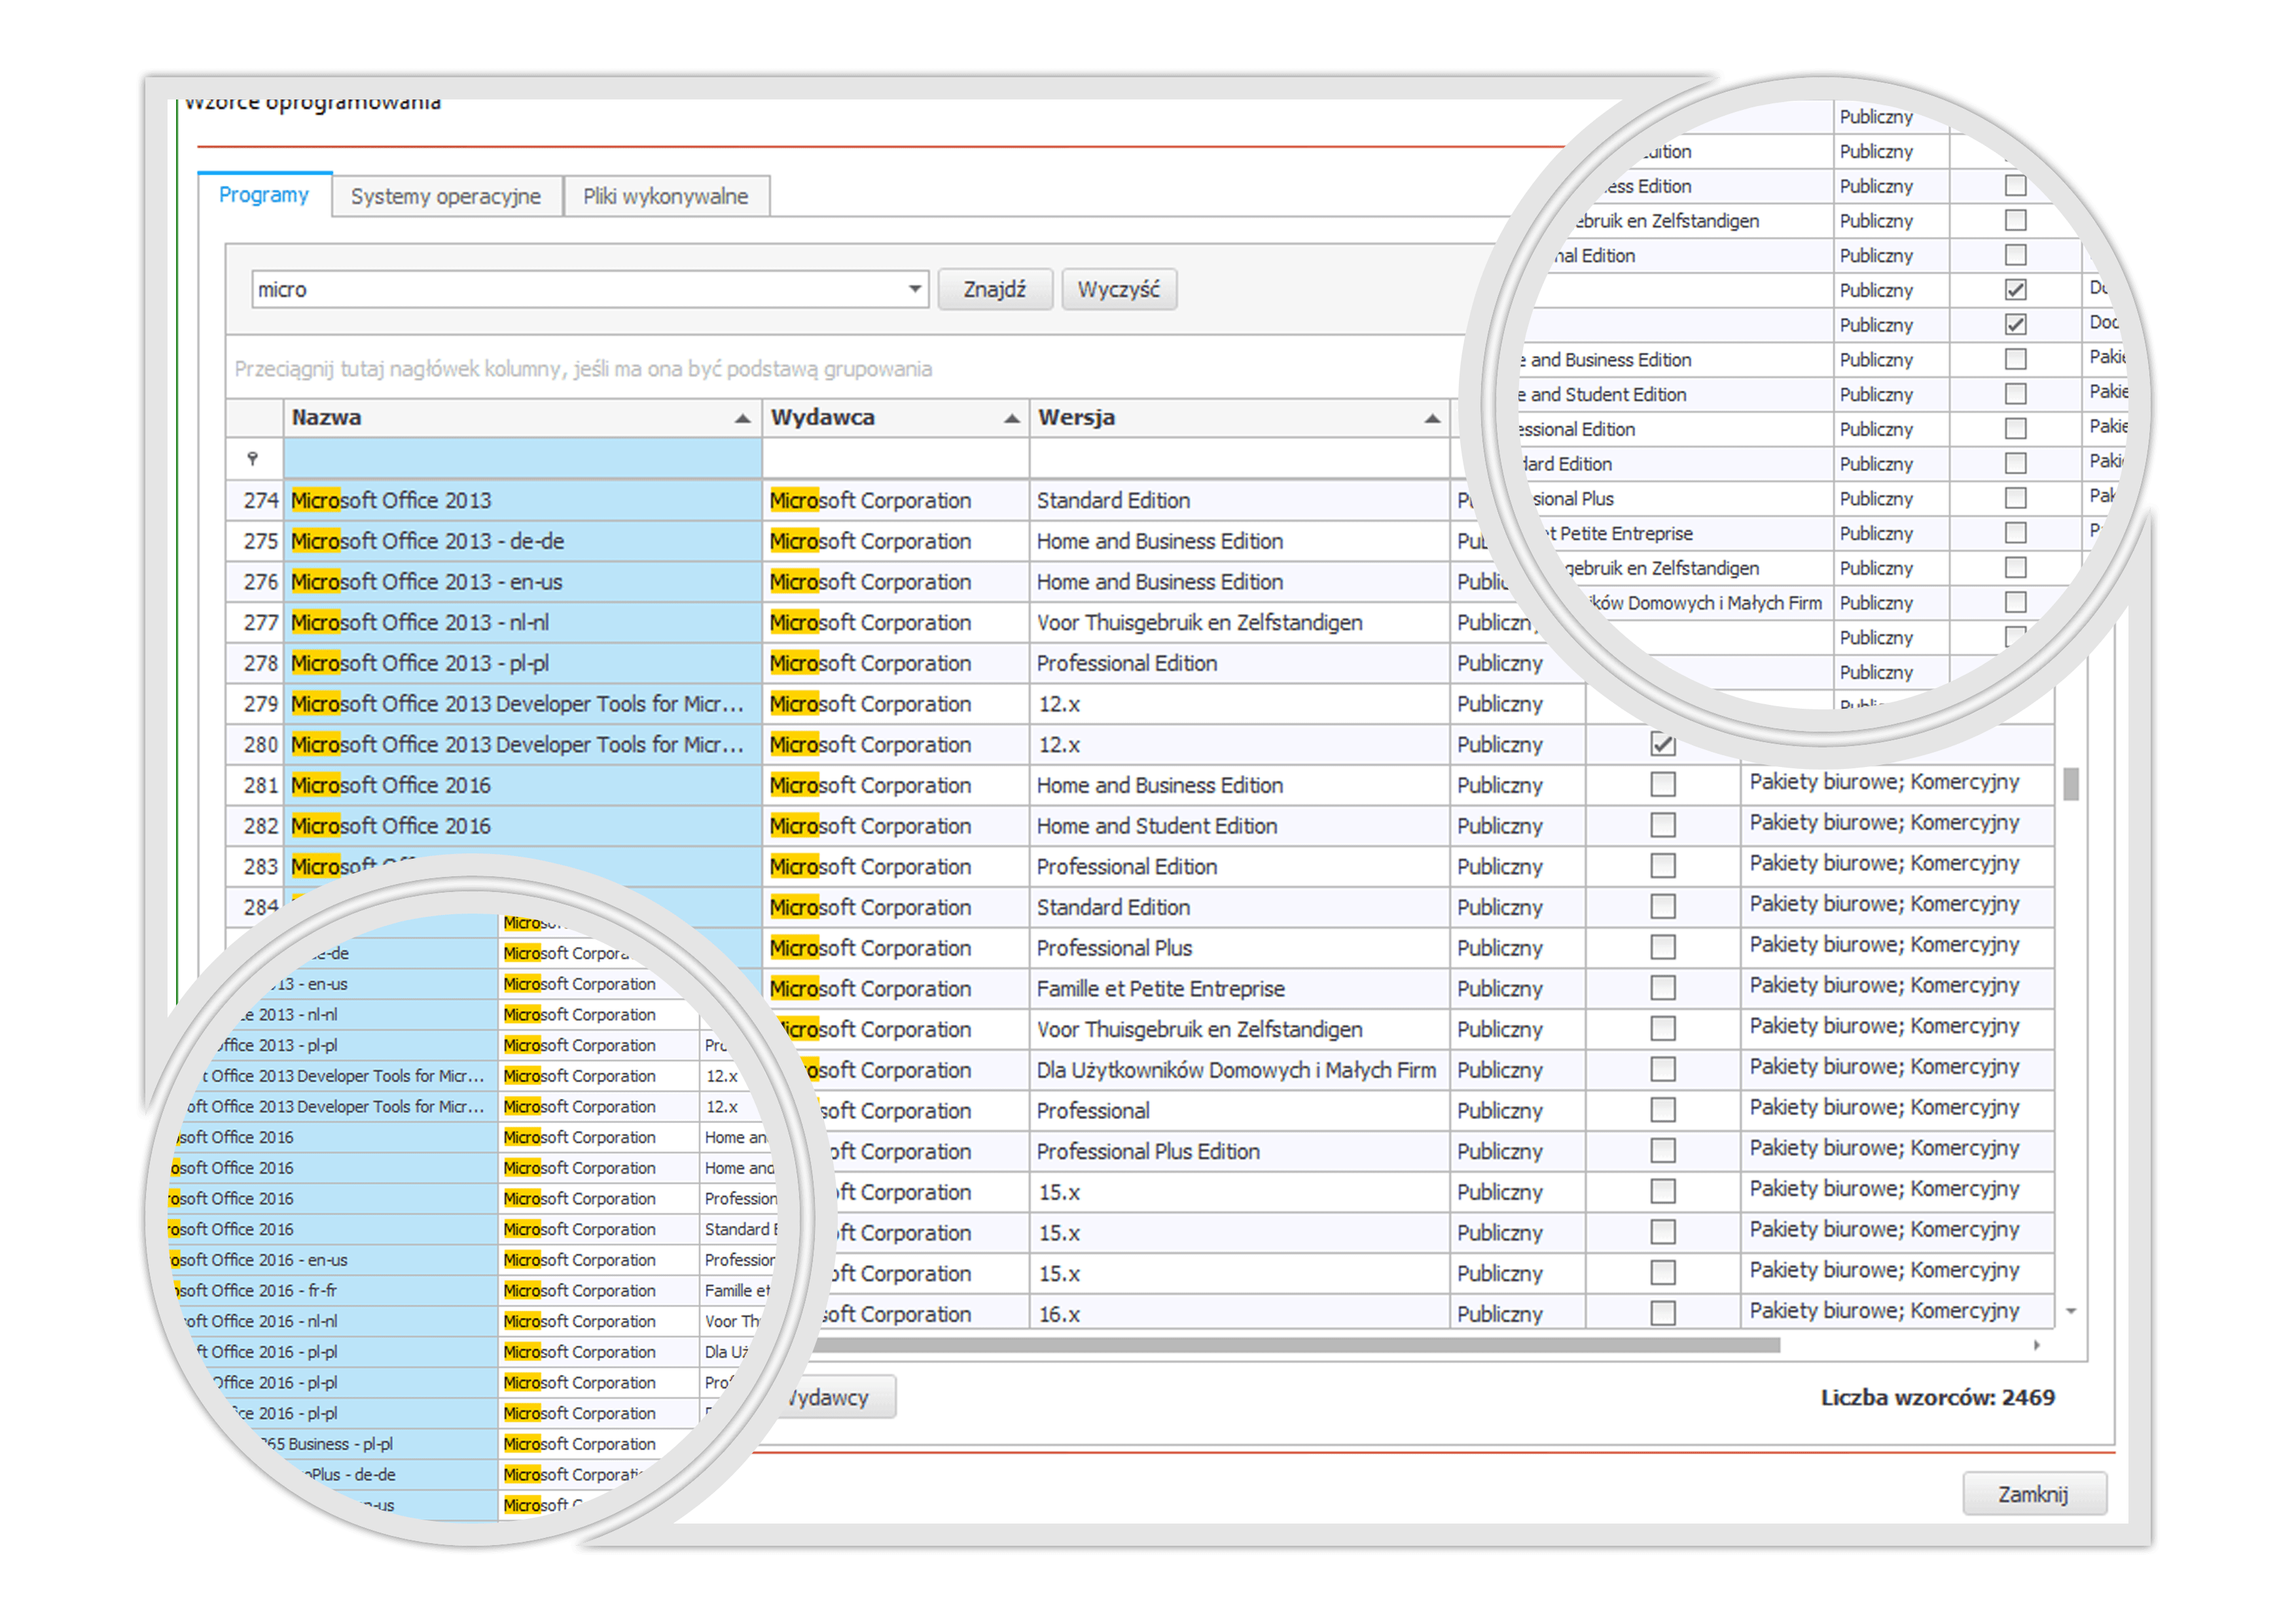The height and width of the screenshot is (1623, 2296).
Task: Switch to the Programy tab
Action: coord(264,195)
